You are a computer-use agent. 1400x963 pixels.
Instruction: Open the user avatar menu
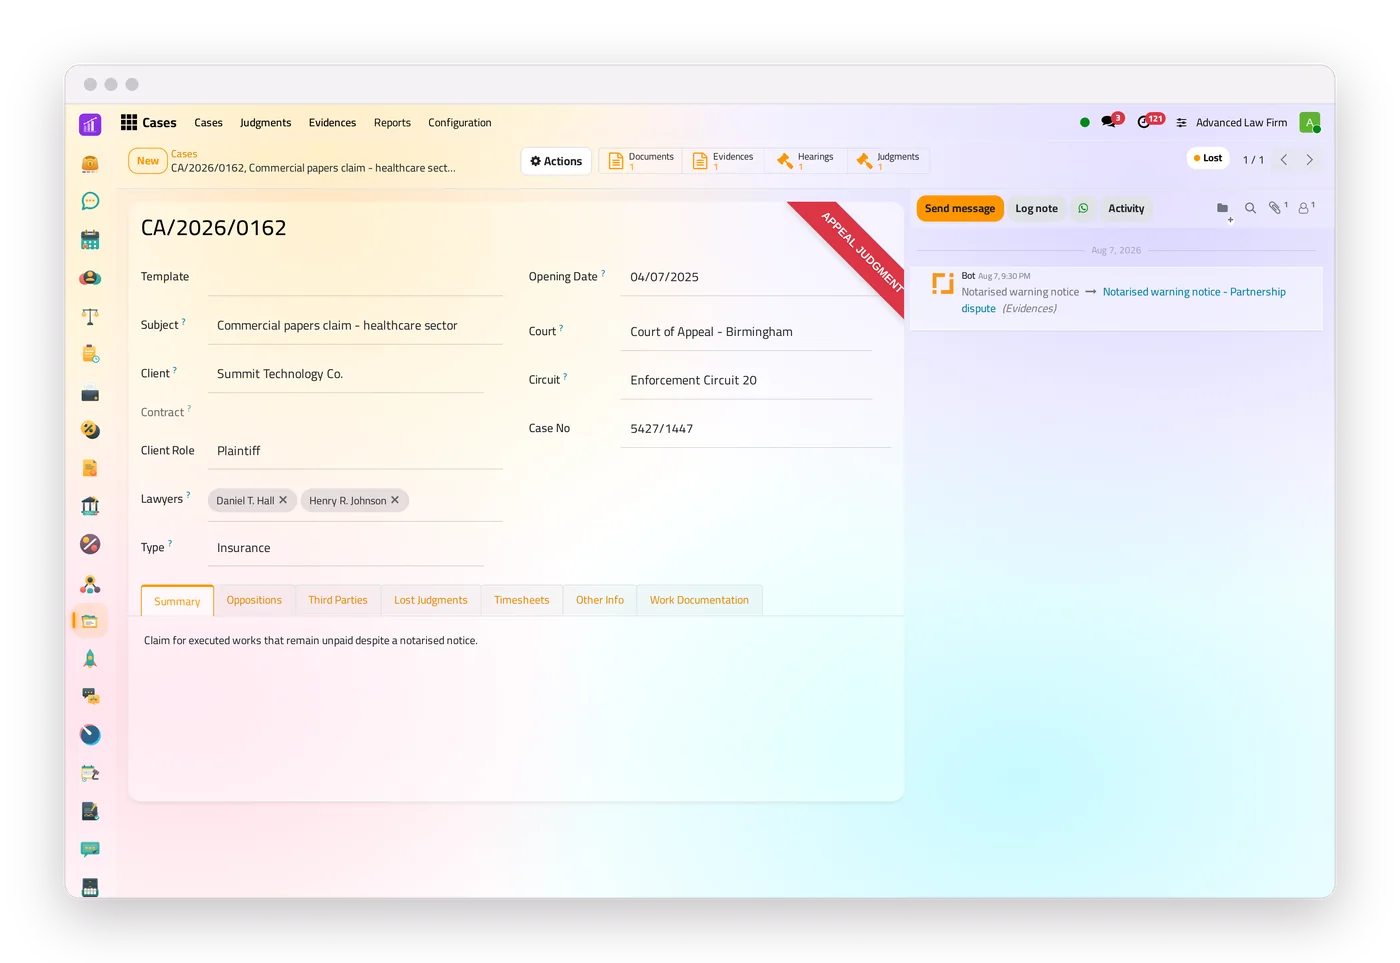click(x=1309, y=122)
